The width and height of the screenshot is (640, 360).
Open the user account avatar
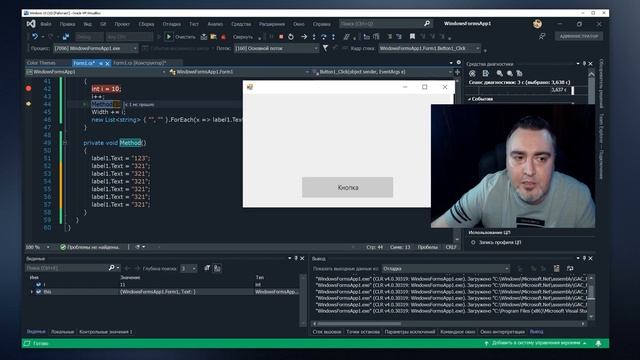pyautogui.click(x=538, y=24)
